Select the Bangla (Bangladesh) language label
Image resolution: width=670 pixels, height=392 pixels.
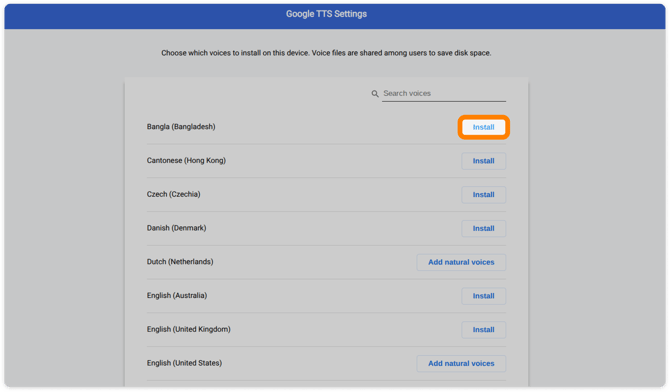[181, 127]
